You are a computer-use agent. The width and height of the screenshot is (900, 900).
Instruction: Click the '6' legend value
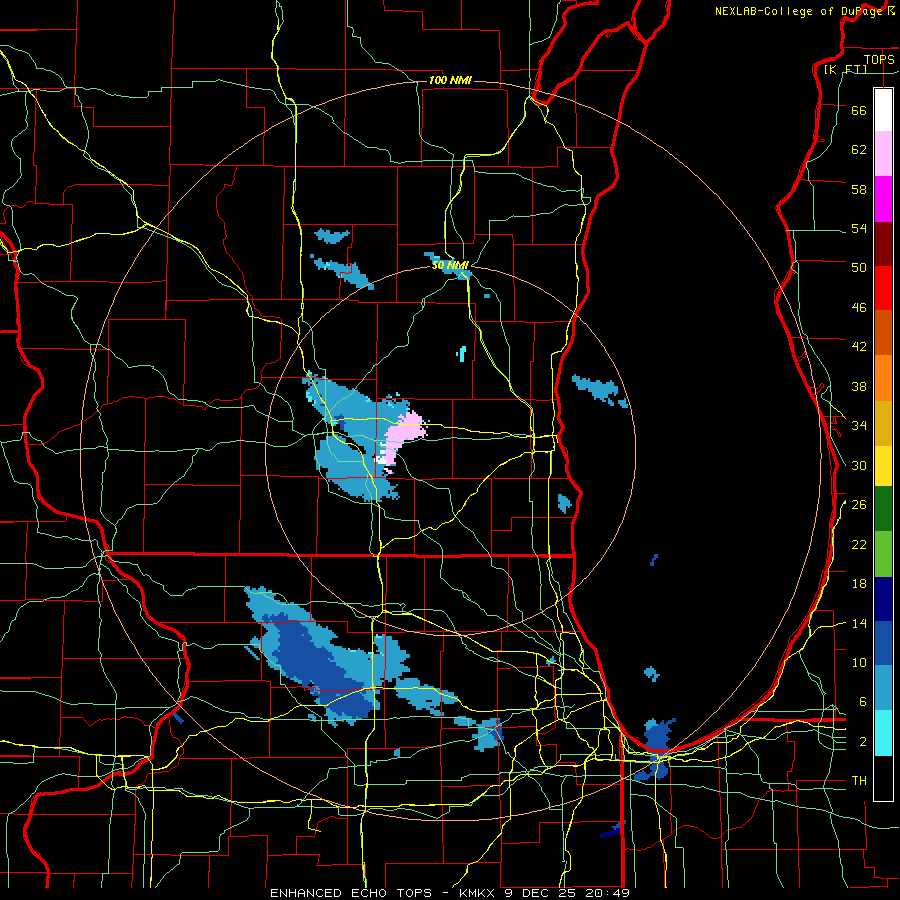point(862,702)
